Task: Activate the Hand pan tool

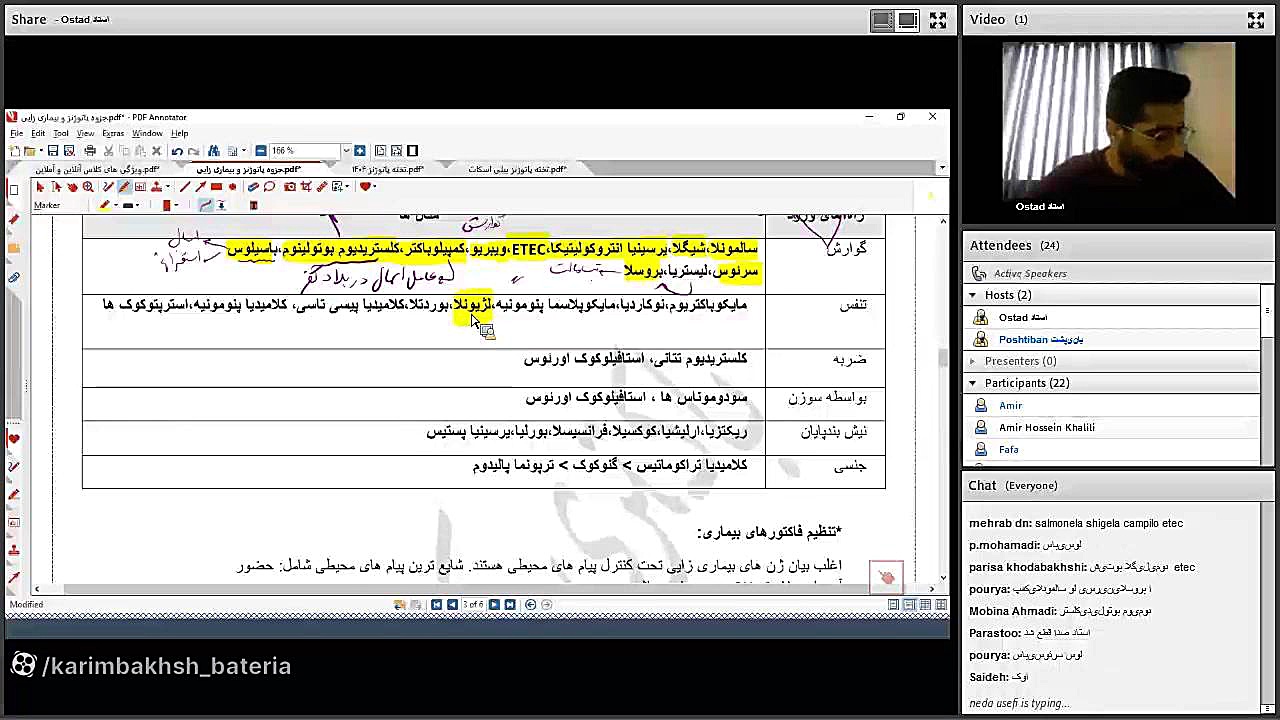Action: pos(72,188)
